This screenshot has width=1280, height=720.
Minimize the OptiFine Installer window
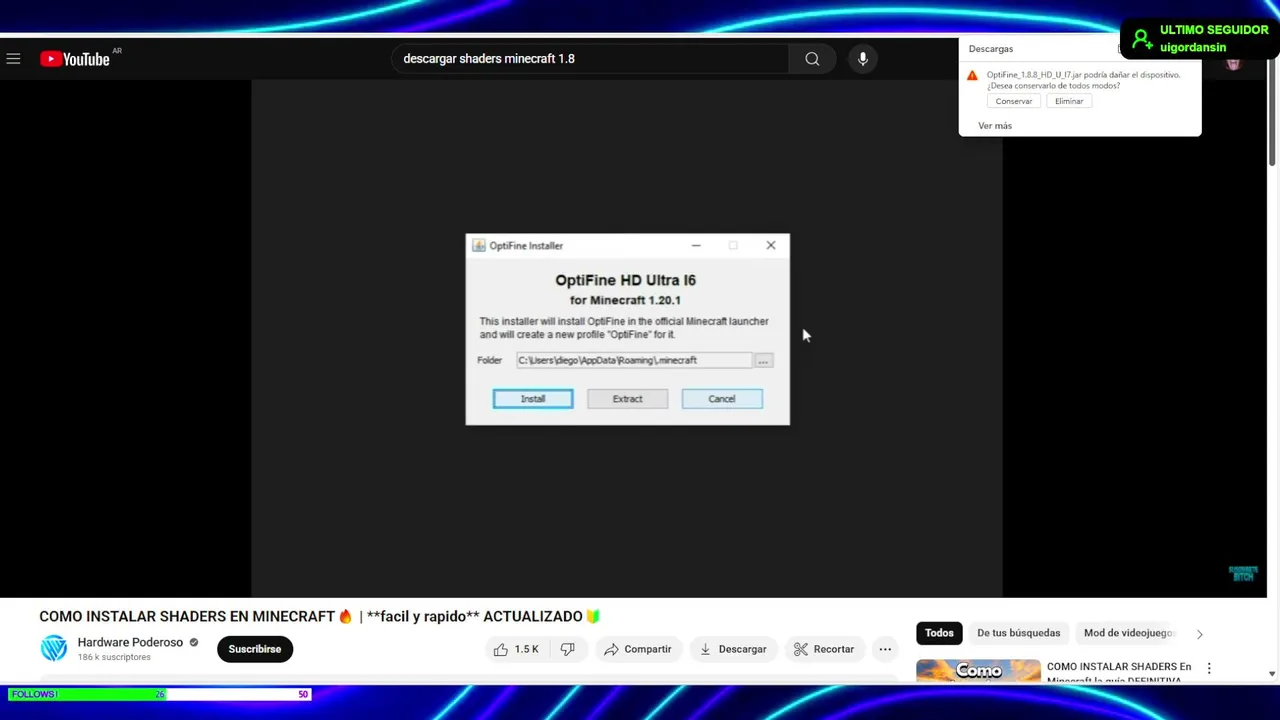pyautogui.click(x=696, y=245)
